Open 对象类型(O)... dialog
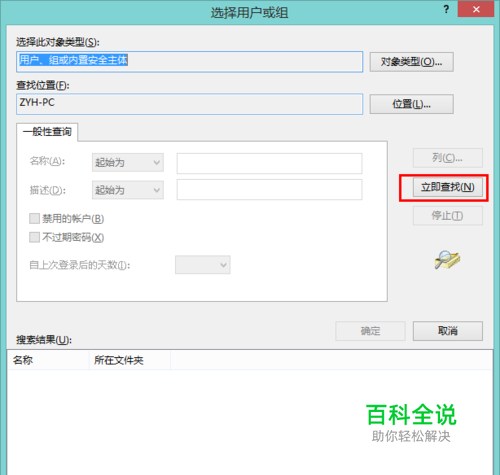 (411, 62)
